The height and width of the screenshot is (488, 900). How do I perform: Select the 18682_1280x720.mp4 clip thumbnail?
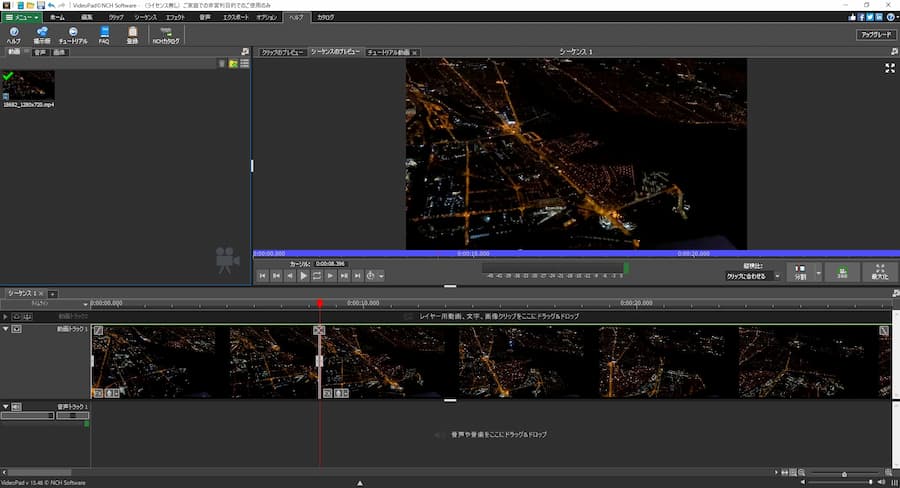pyautogui.click(x=29, y=85)
